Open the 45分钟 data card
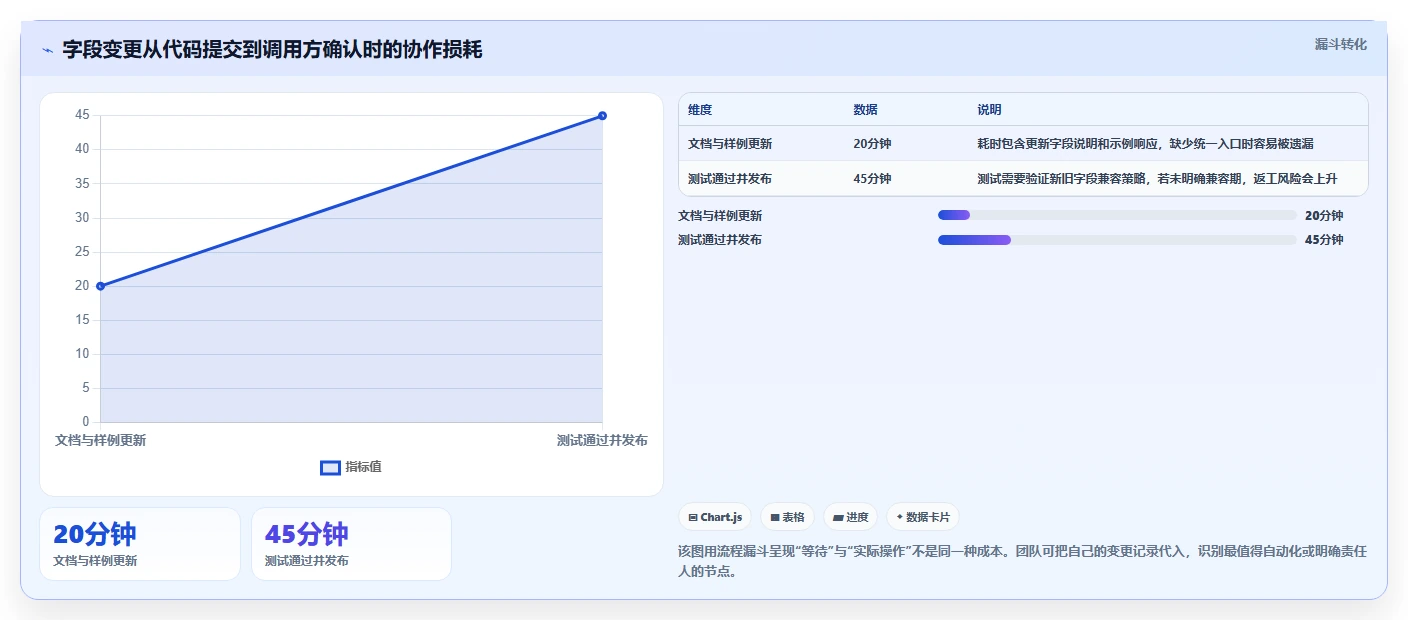 351,544
